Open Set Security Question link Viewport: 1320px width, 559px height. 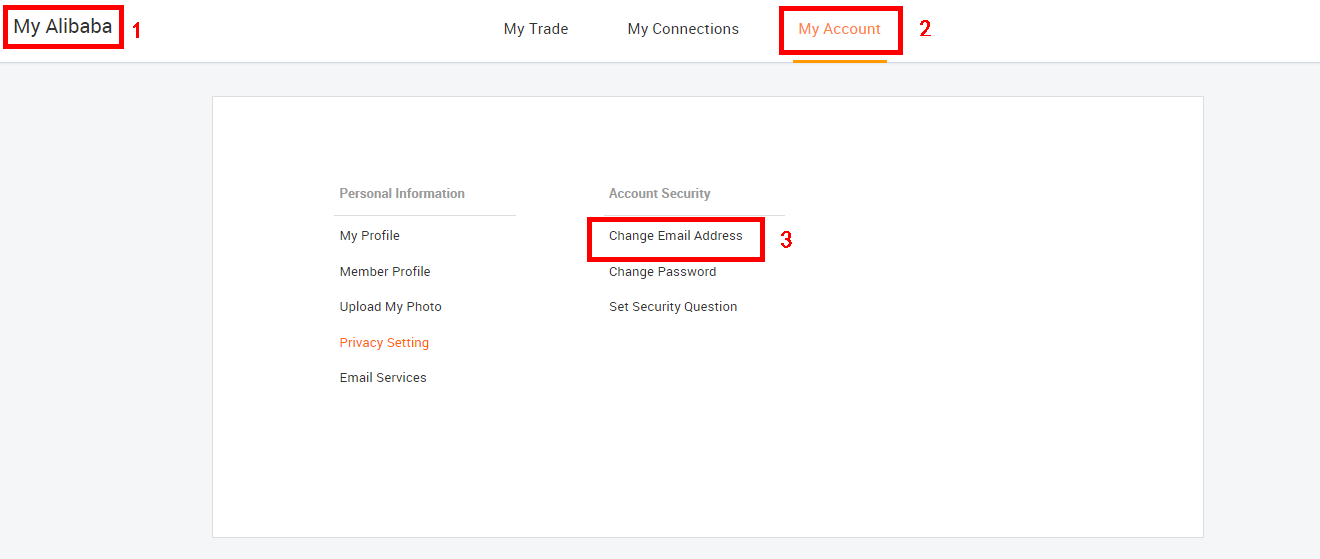[x=673, y=307]
